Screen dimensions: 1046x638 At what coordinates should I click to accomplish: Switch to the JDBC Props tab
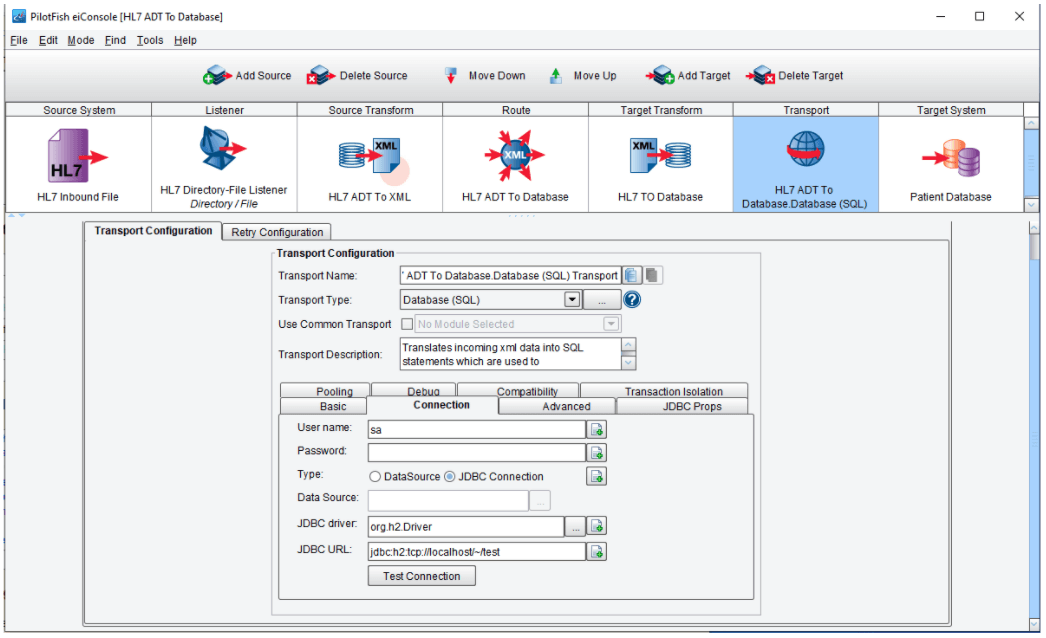tap(682, 406)
